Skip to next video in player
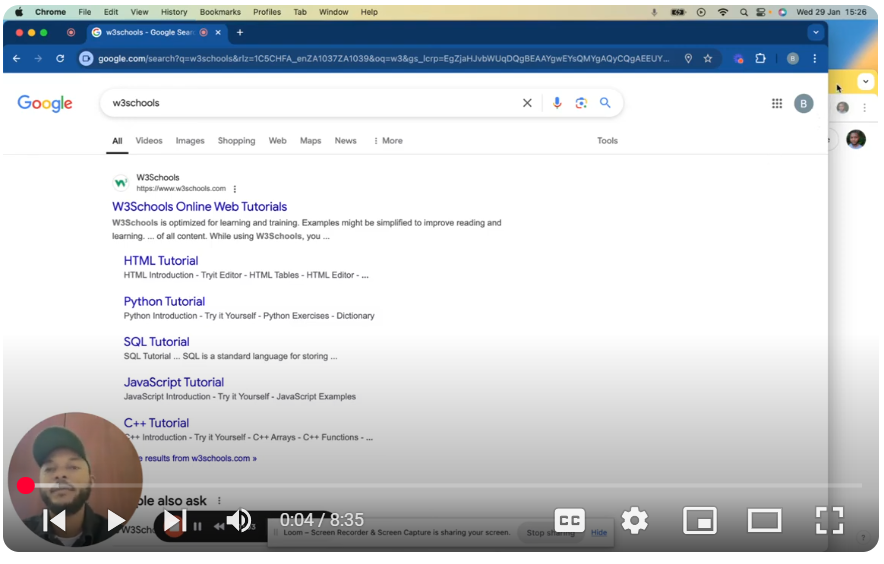Viewport: 884px width, 564px height. coord(175,521)
